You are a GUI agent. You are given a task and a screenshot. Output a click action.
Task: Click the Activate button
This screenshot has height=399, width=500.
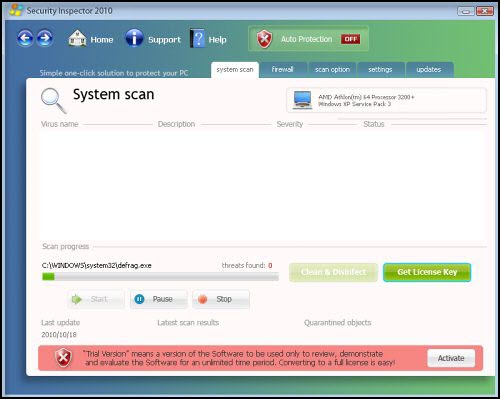tap(451, 358)
